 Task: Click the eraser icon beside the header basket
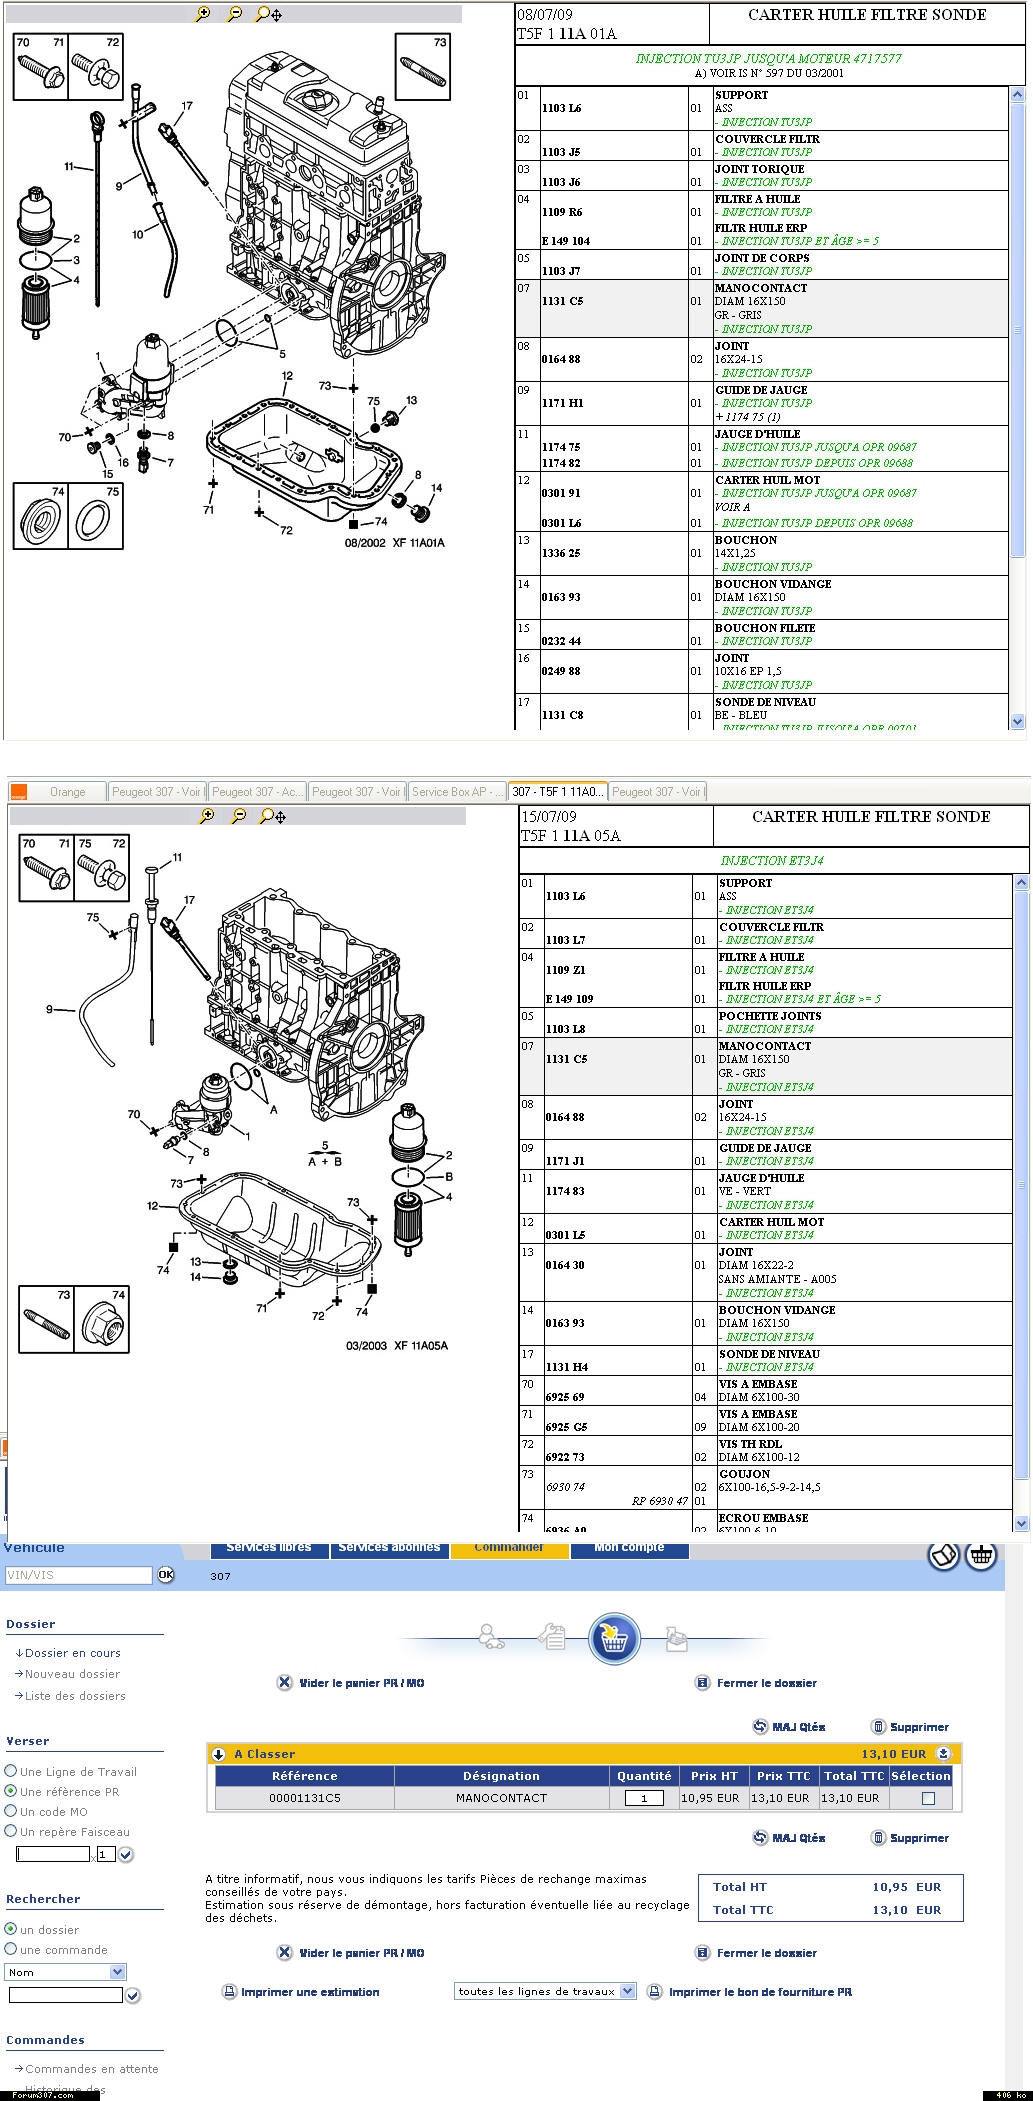coord(944,1555)
